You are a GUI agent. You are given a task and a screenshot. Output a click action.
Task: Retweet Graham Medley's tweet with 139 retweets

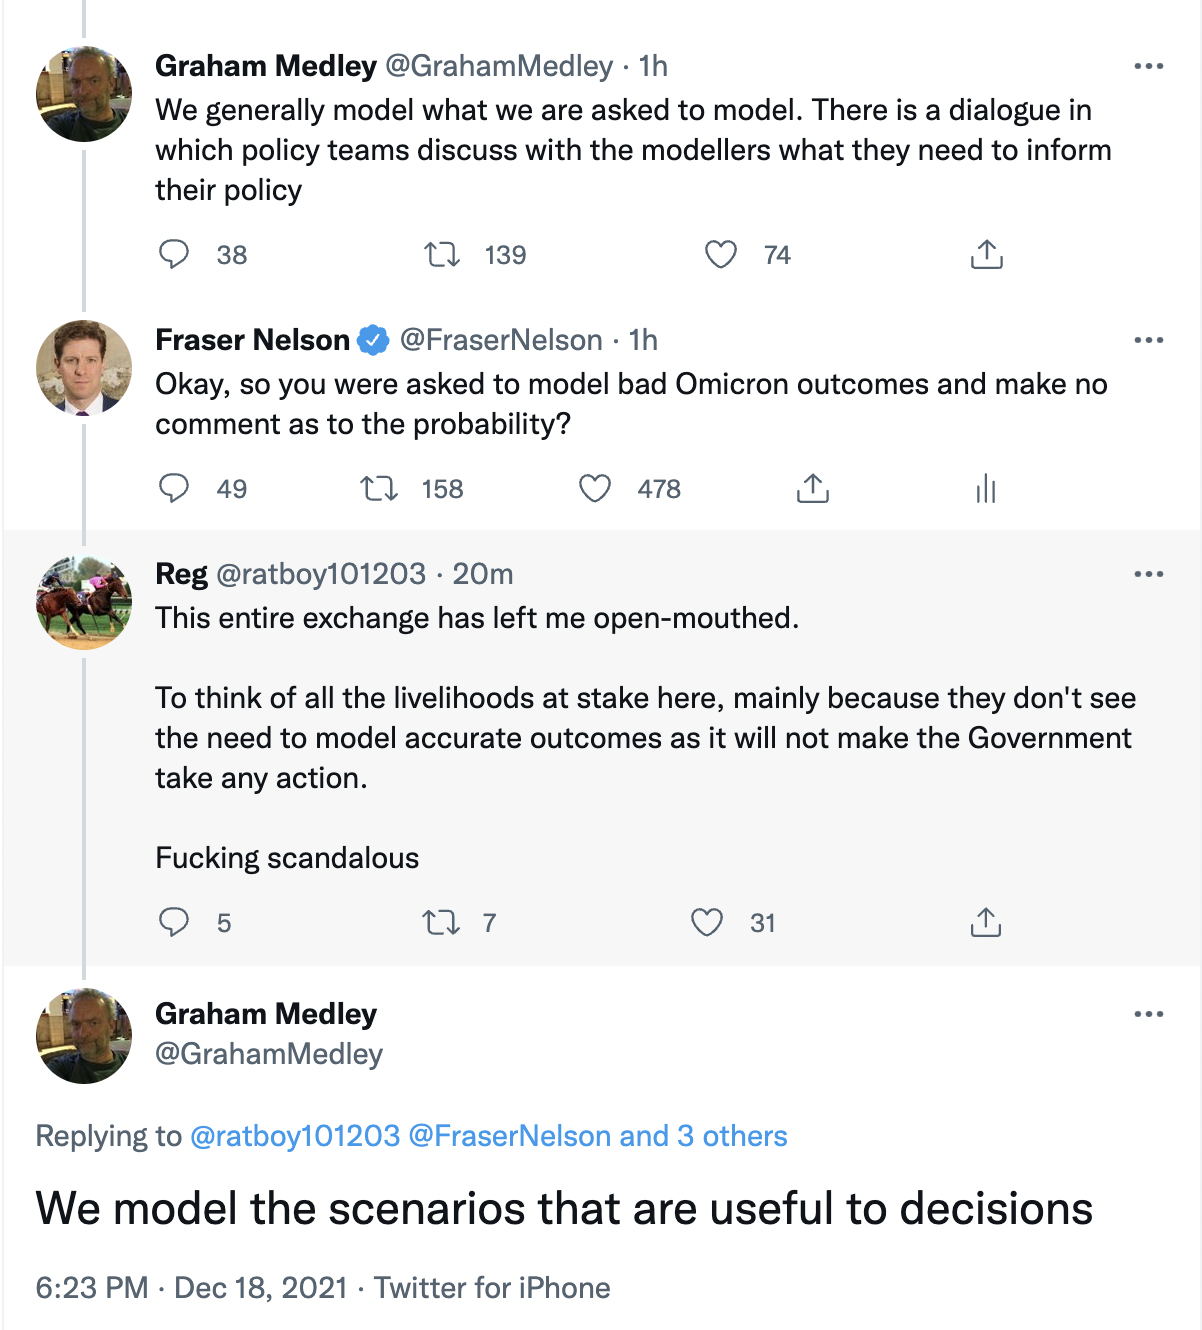(442, 254)
